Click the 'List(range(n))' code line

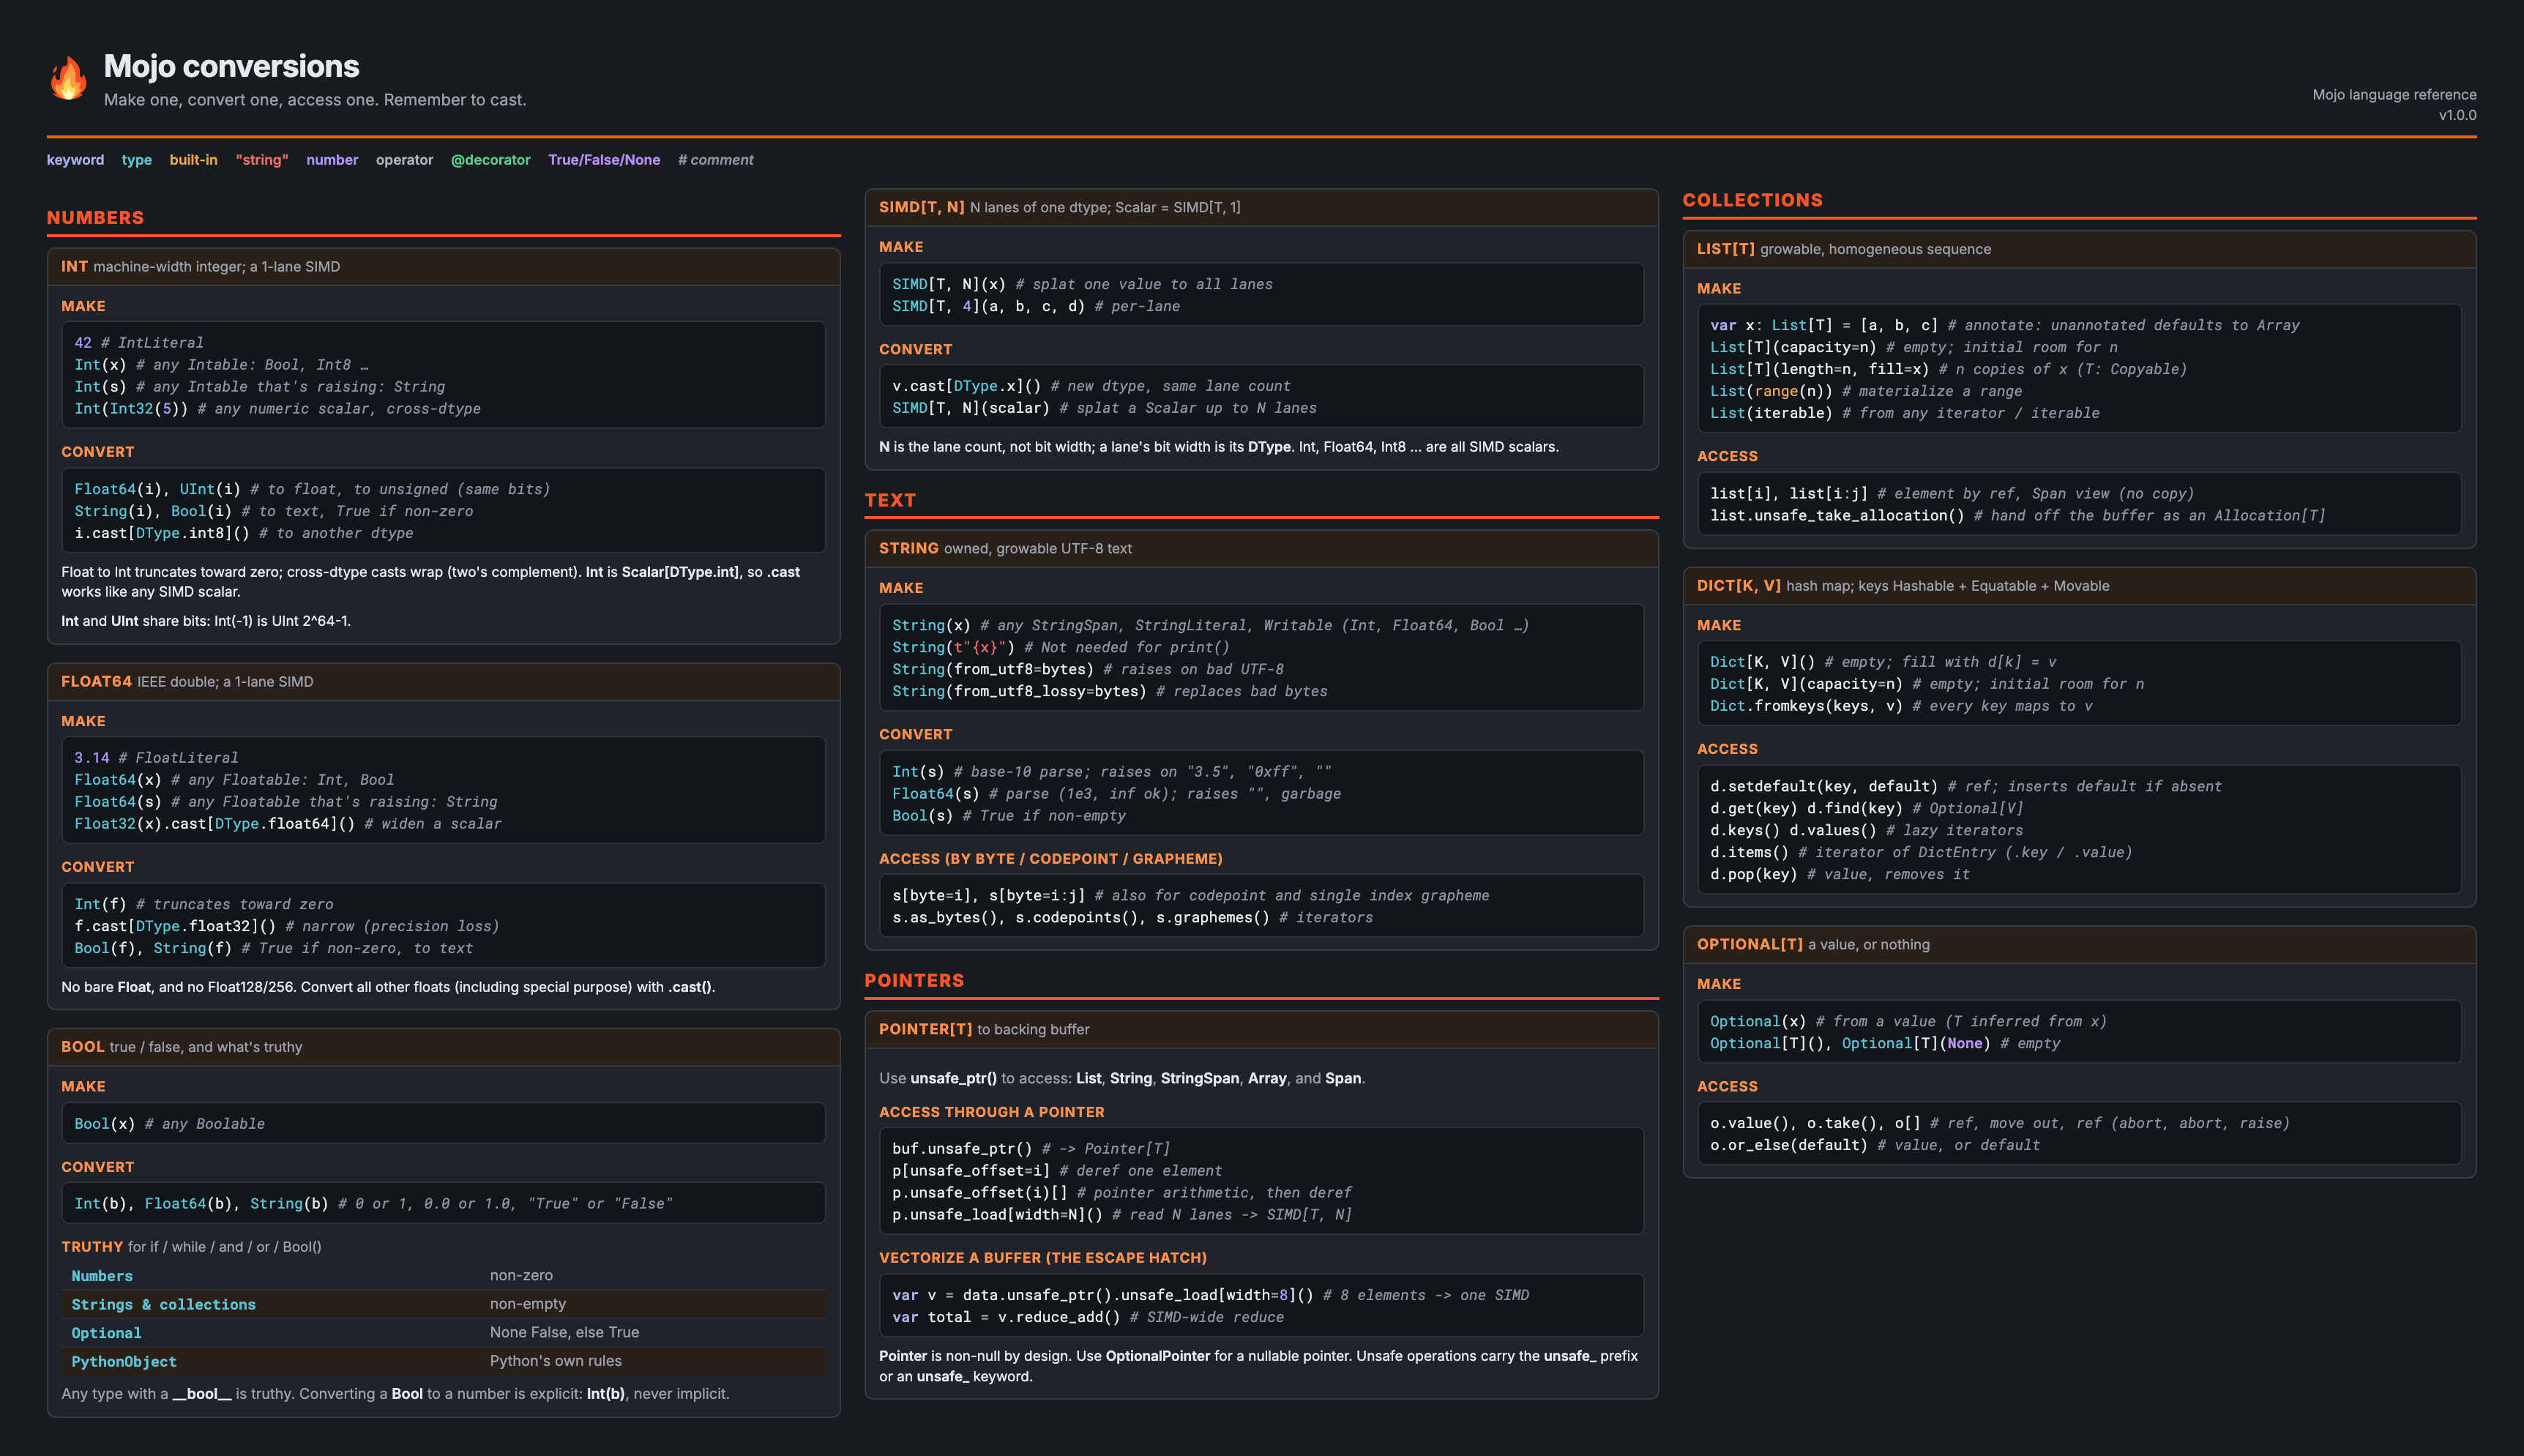1866,391
